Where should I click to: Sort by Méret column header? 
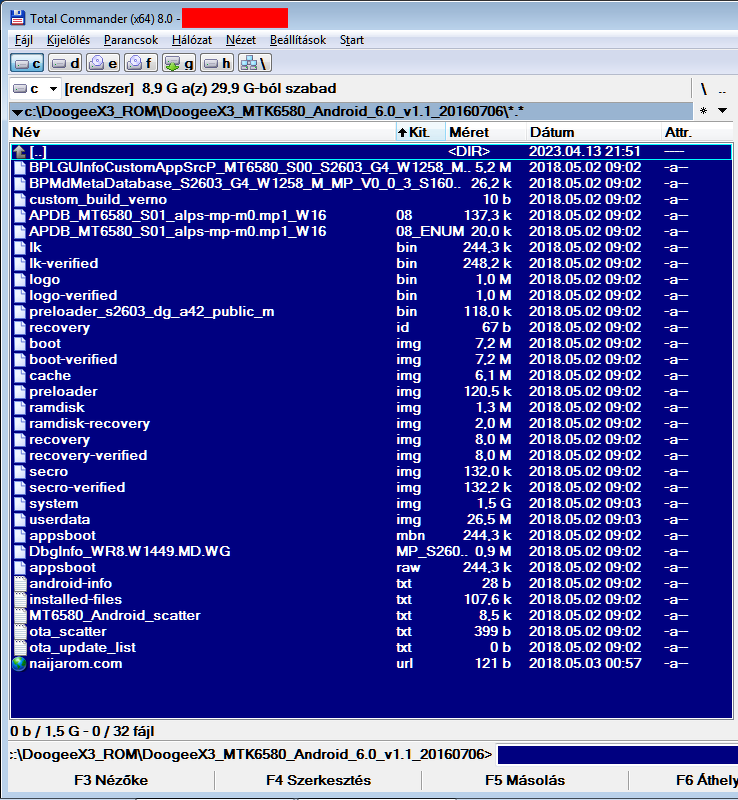(x=486, y=132)
